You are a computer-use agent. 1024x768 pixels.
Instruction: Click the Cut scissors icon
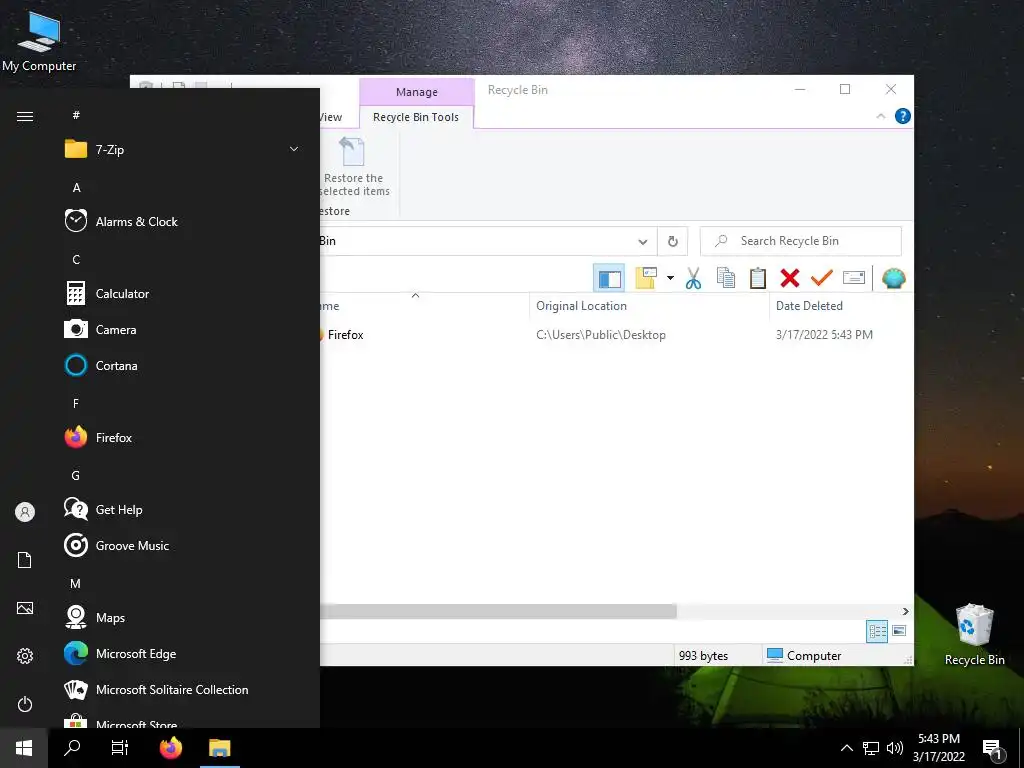tap(694, 278)
